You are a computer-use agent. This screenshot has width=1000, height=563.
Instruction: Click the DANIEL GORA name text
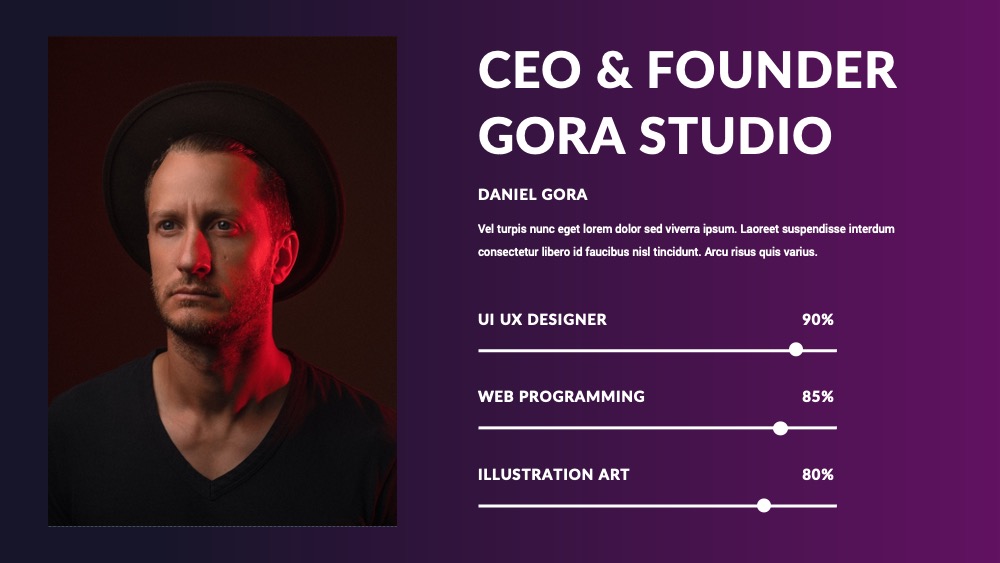click(533, 194)
